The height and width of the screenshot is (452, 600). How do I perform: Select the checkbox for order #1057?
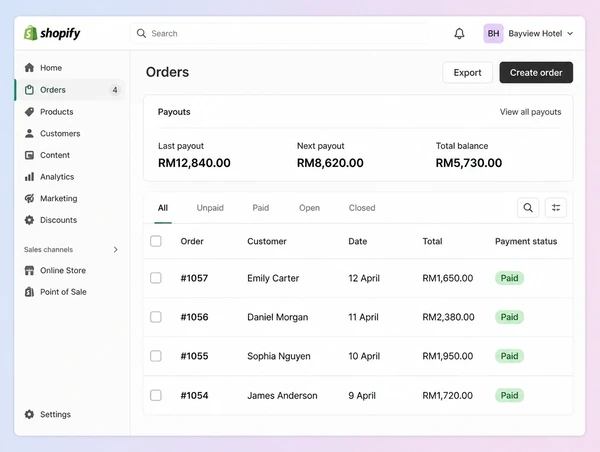(156, 278)
